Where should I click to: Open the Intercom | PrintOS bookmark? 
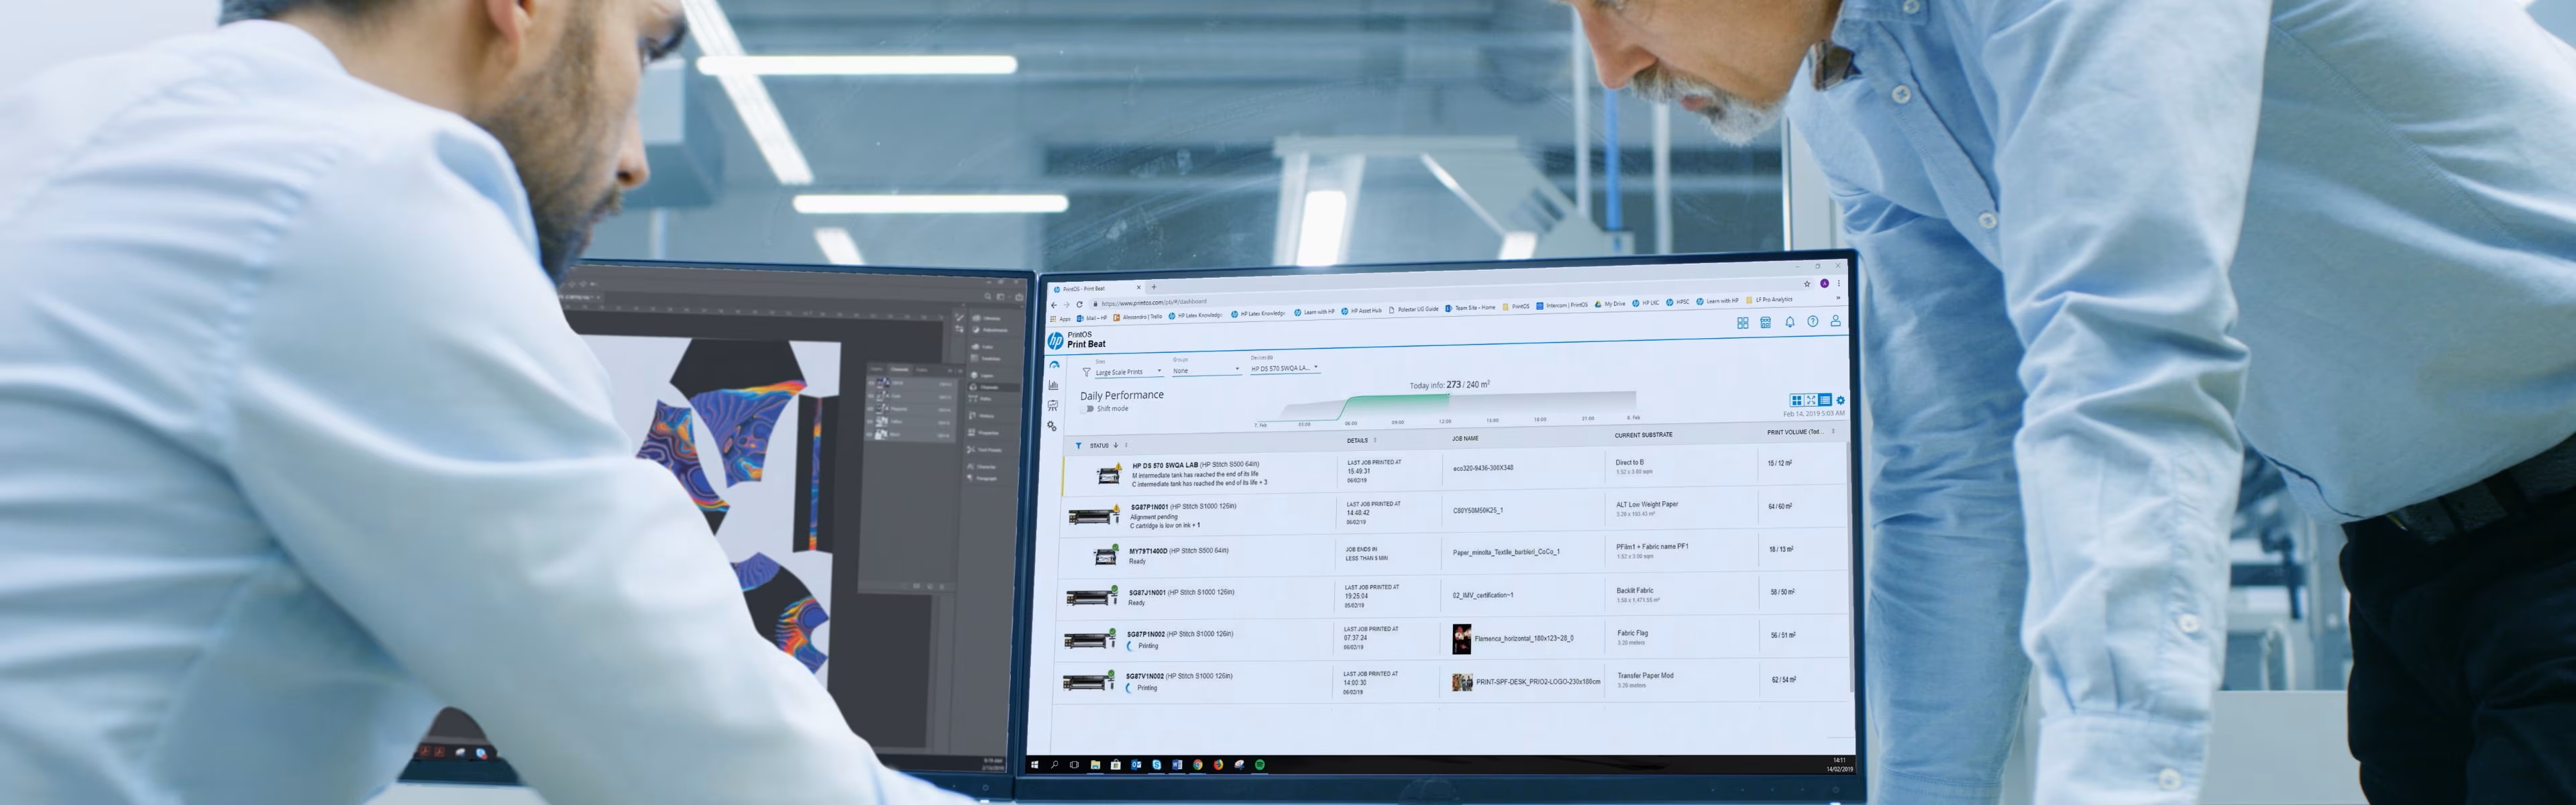1562,306
